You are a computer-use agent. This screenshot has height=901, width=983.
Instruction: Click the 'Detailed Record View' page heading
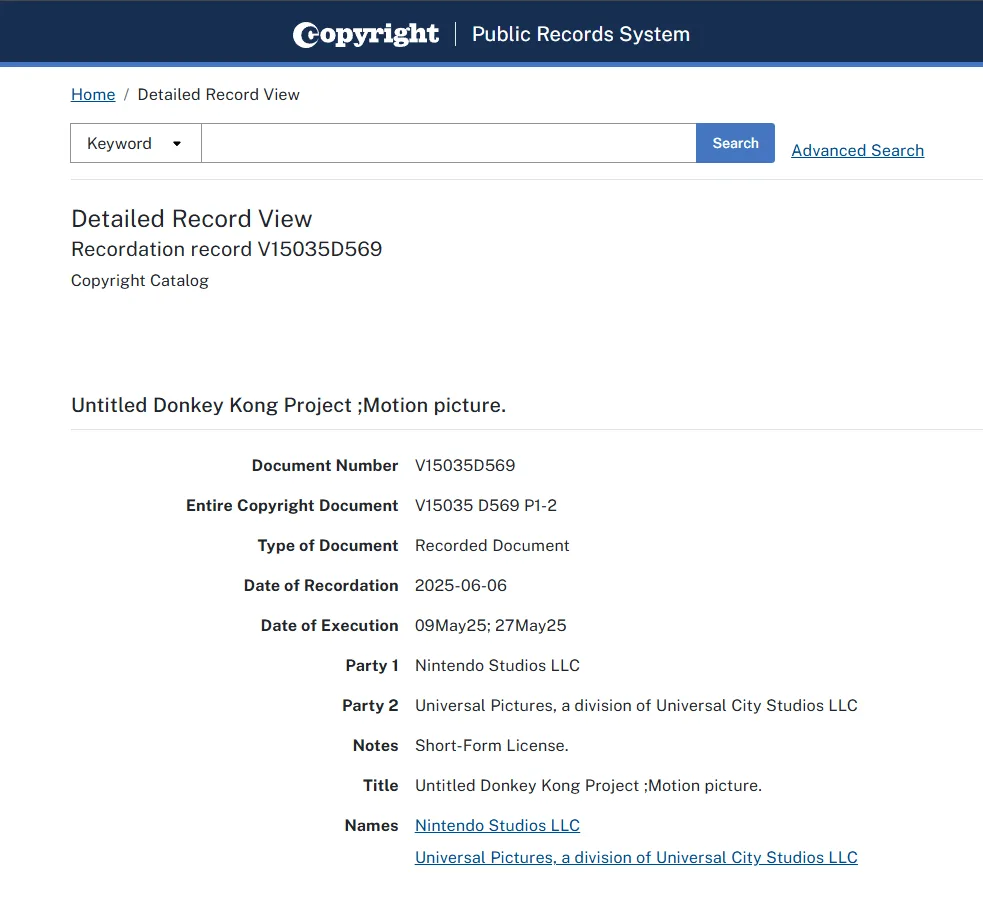192,219
